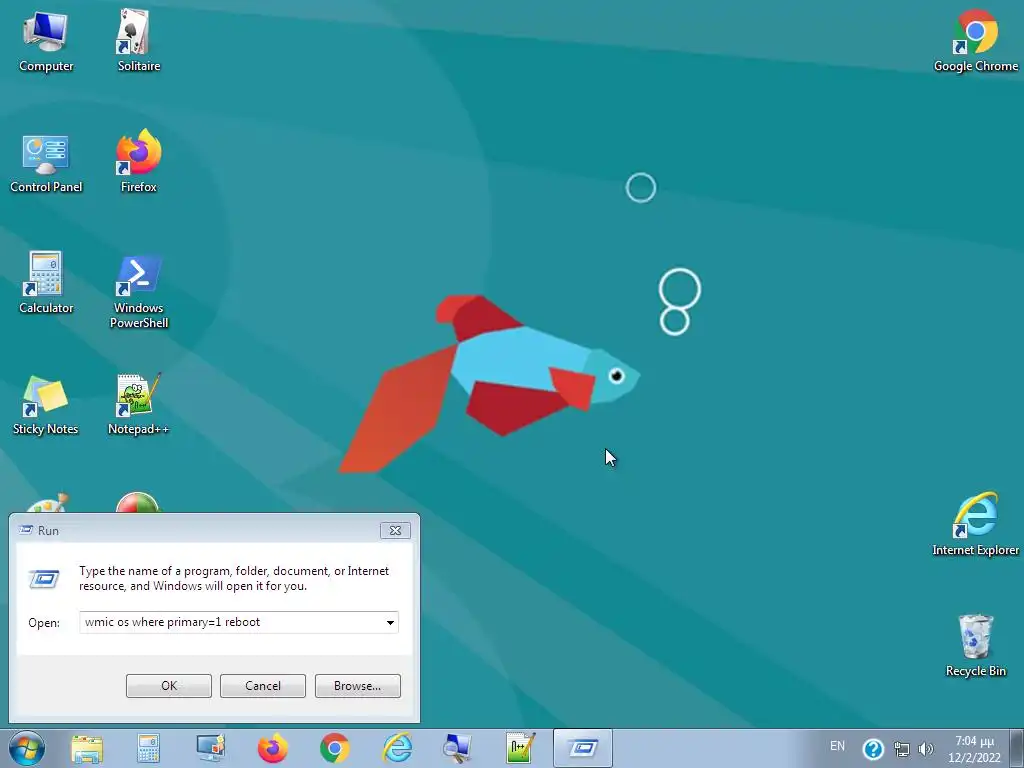The width and height of the screenshot is (1024, 768).
Task: Click the Notepad++ desktop shortcut
Action: pyautogui.click(x=138, y=405)
